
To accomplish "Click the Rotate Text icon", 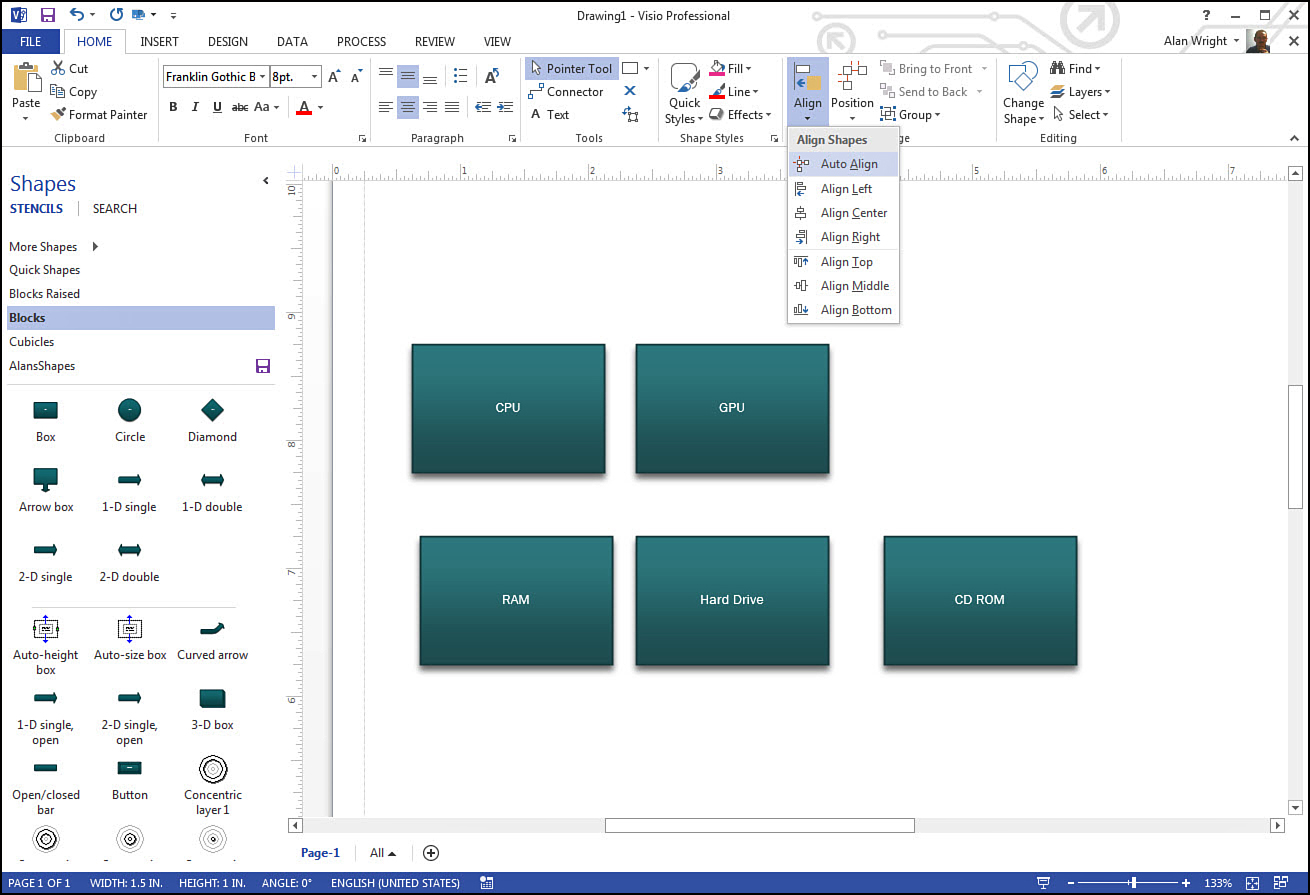I will (491, 77).
